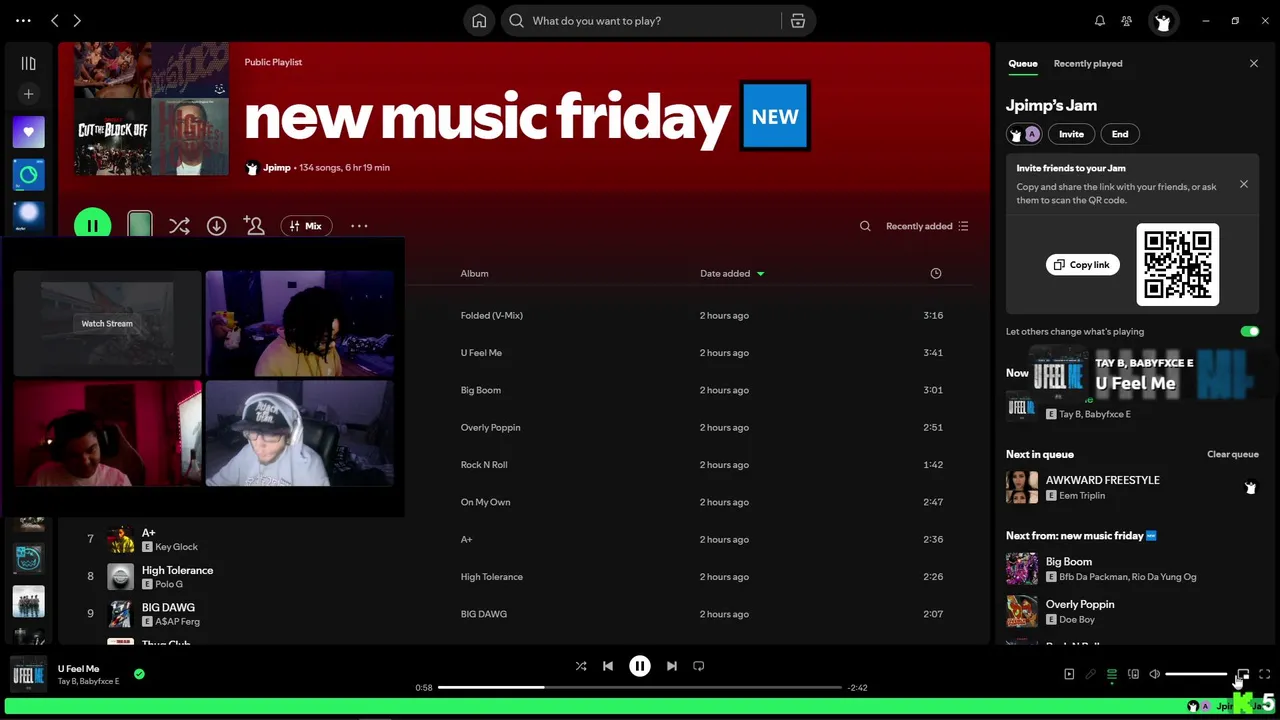Open profile avatar menu

pyautogui.click(x=1162, y=21)
